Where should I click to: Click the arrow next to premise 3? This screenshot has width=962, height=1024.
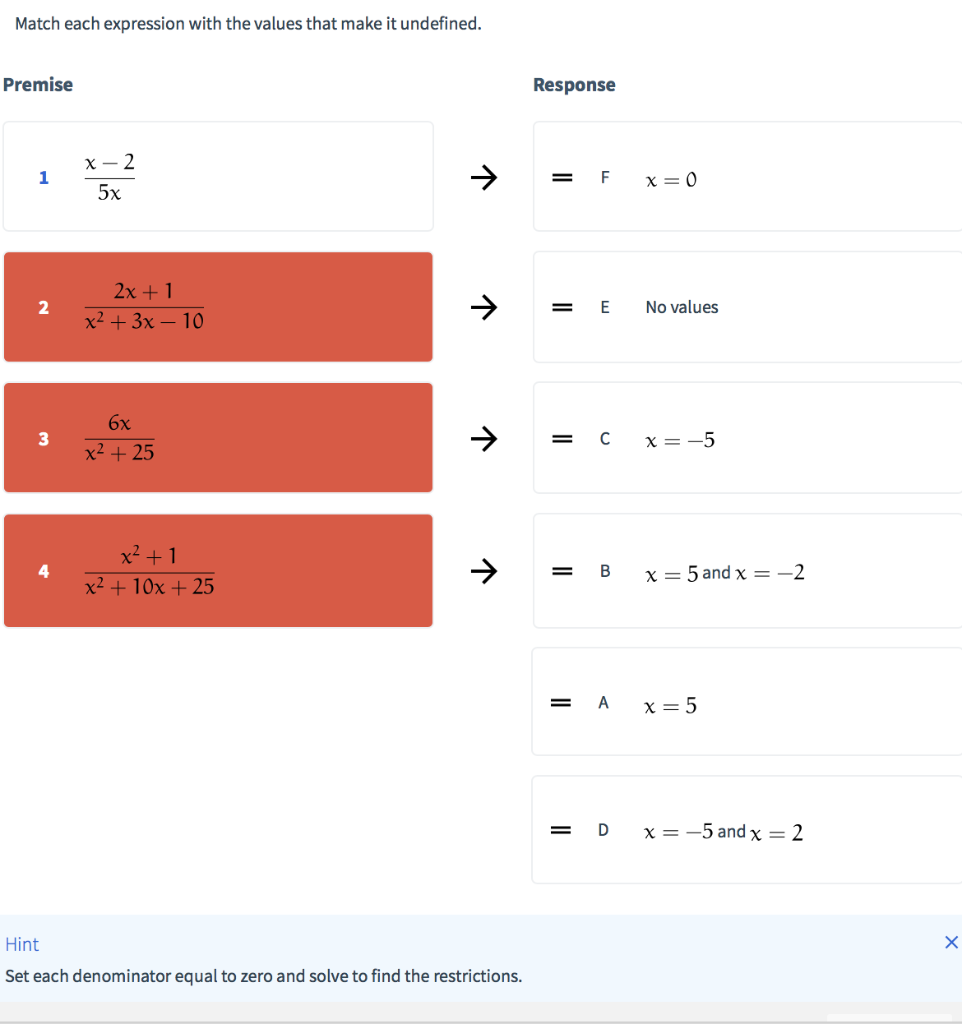(484, 439)
